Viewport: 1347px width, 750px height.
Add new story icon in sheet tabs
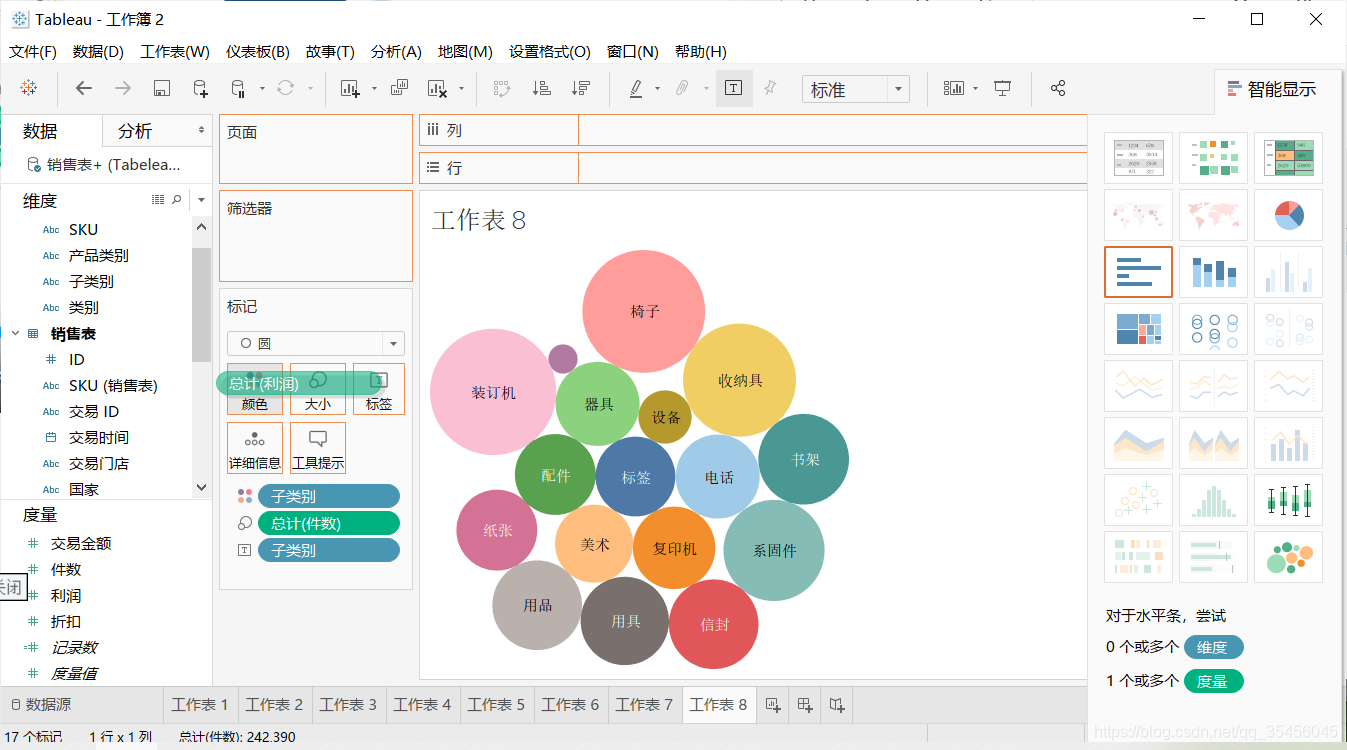pyautogui.click(x=837, y=704)
